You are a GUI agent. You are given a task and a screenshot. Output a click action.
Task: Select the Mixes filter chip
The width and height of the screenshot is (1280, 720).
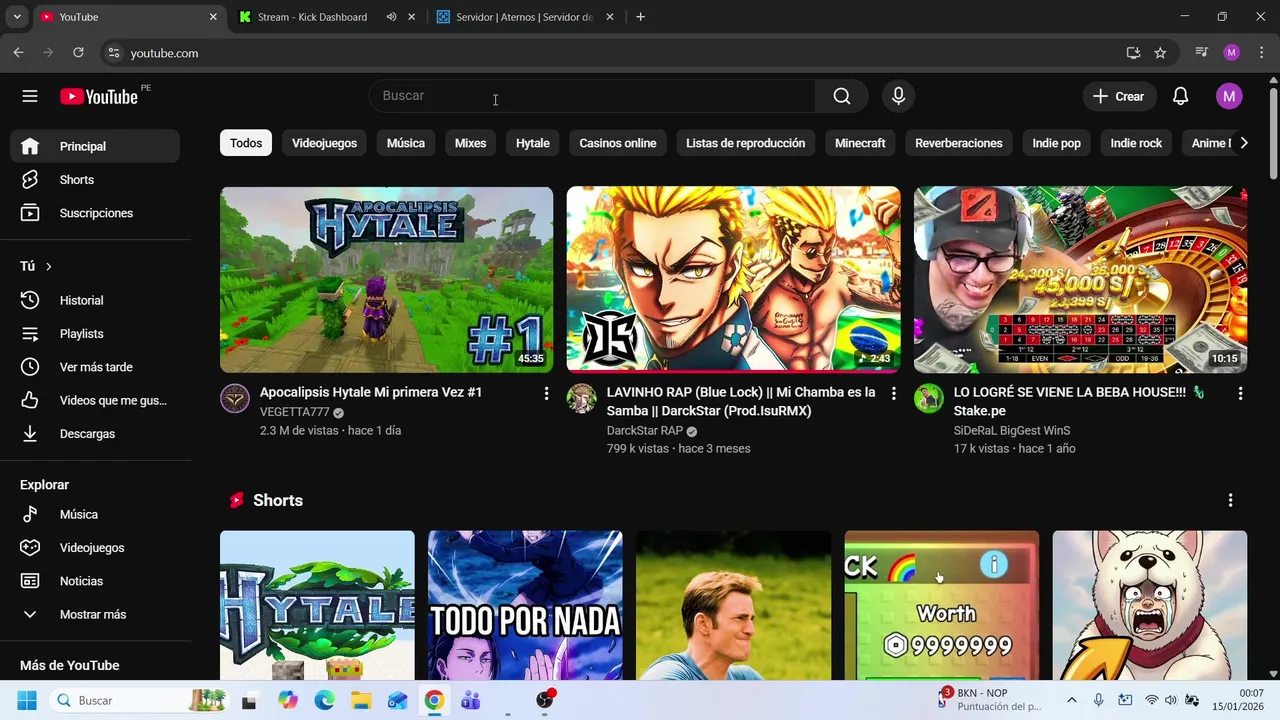[470, 143]
